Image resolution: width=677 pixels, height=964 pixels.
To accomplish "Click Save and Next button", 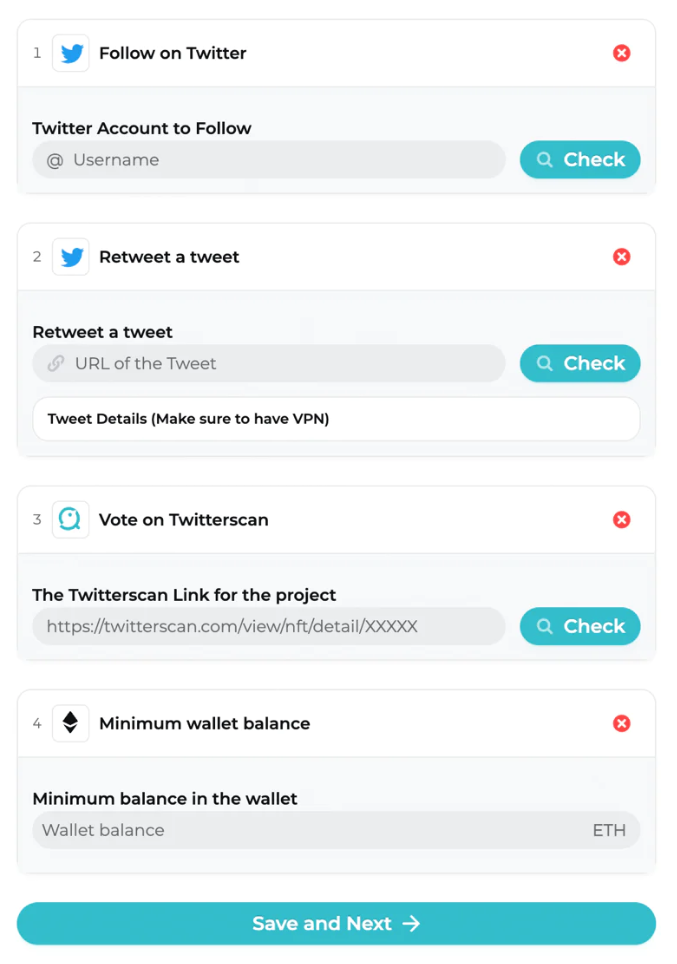I will [x=336, y=923].
